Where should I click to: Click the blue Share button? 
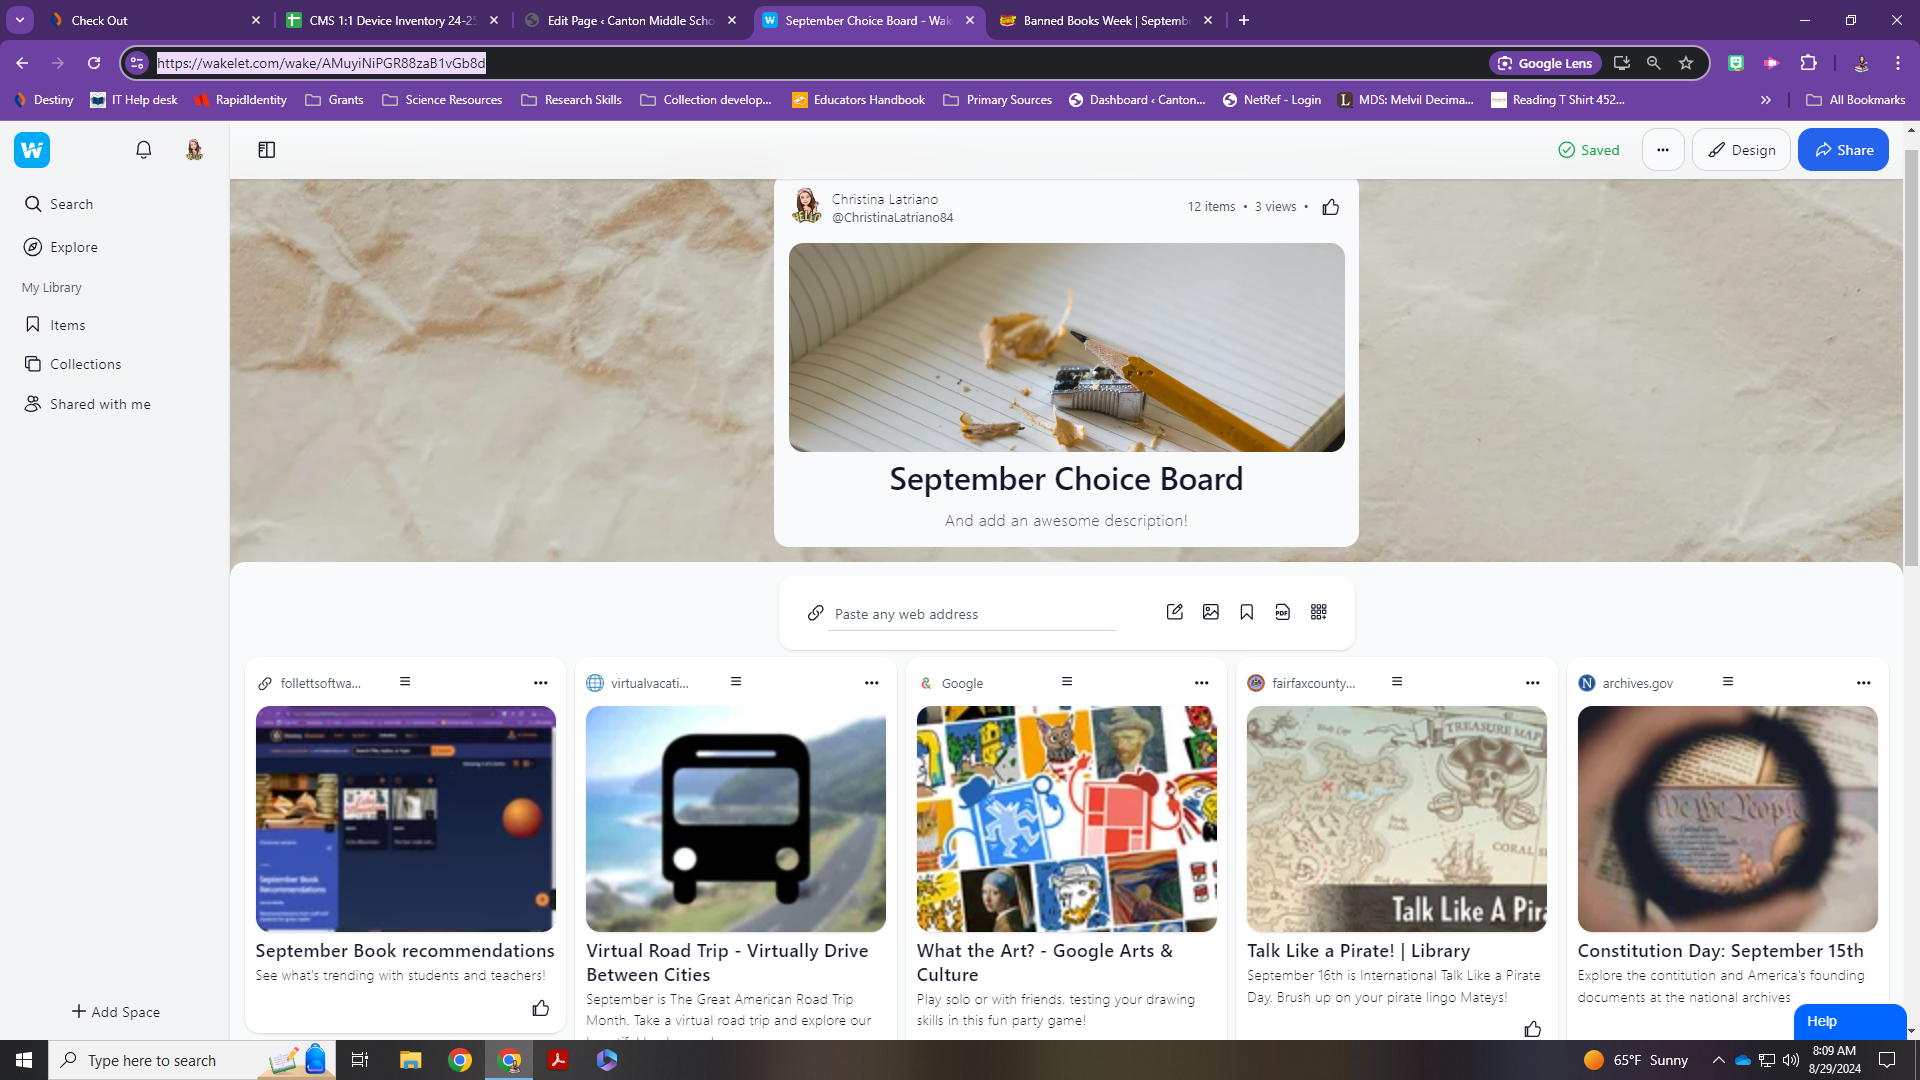[1842, 150]
